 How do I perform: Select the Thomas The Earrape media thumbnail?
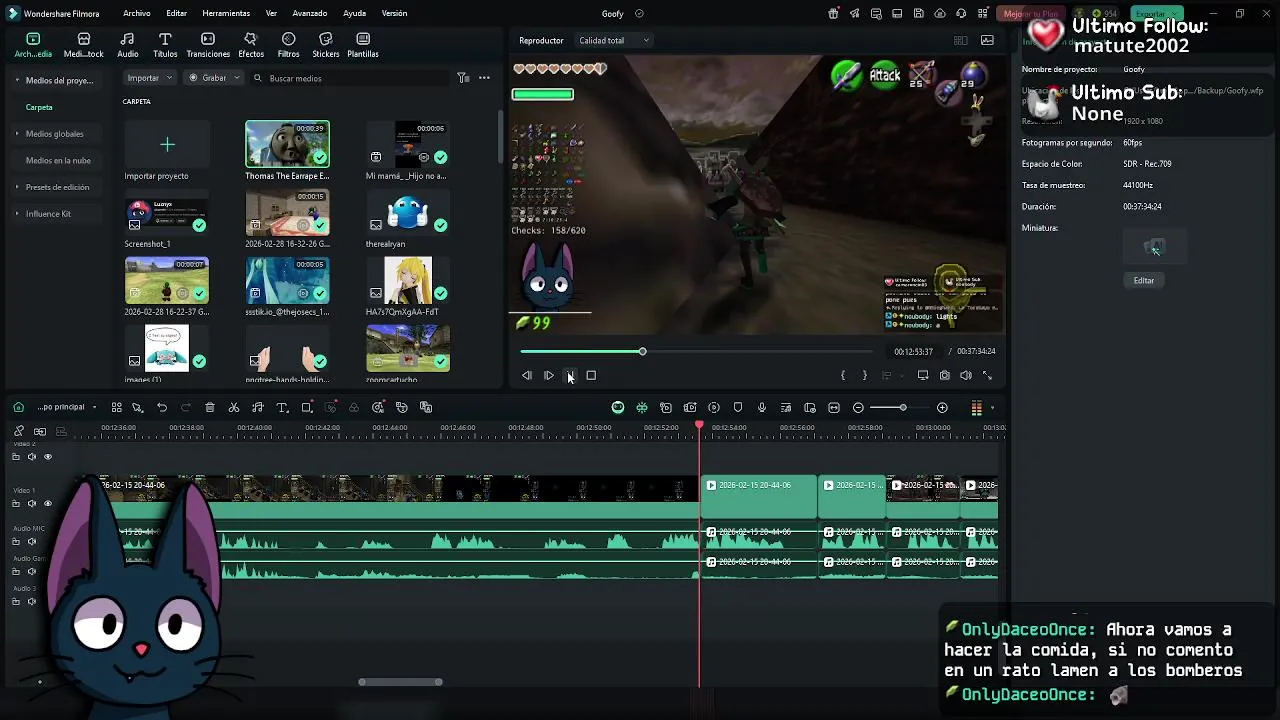tap(287, 144)
